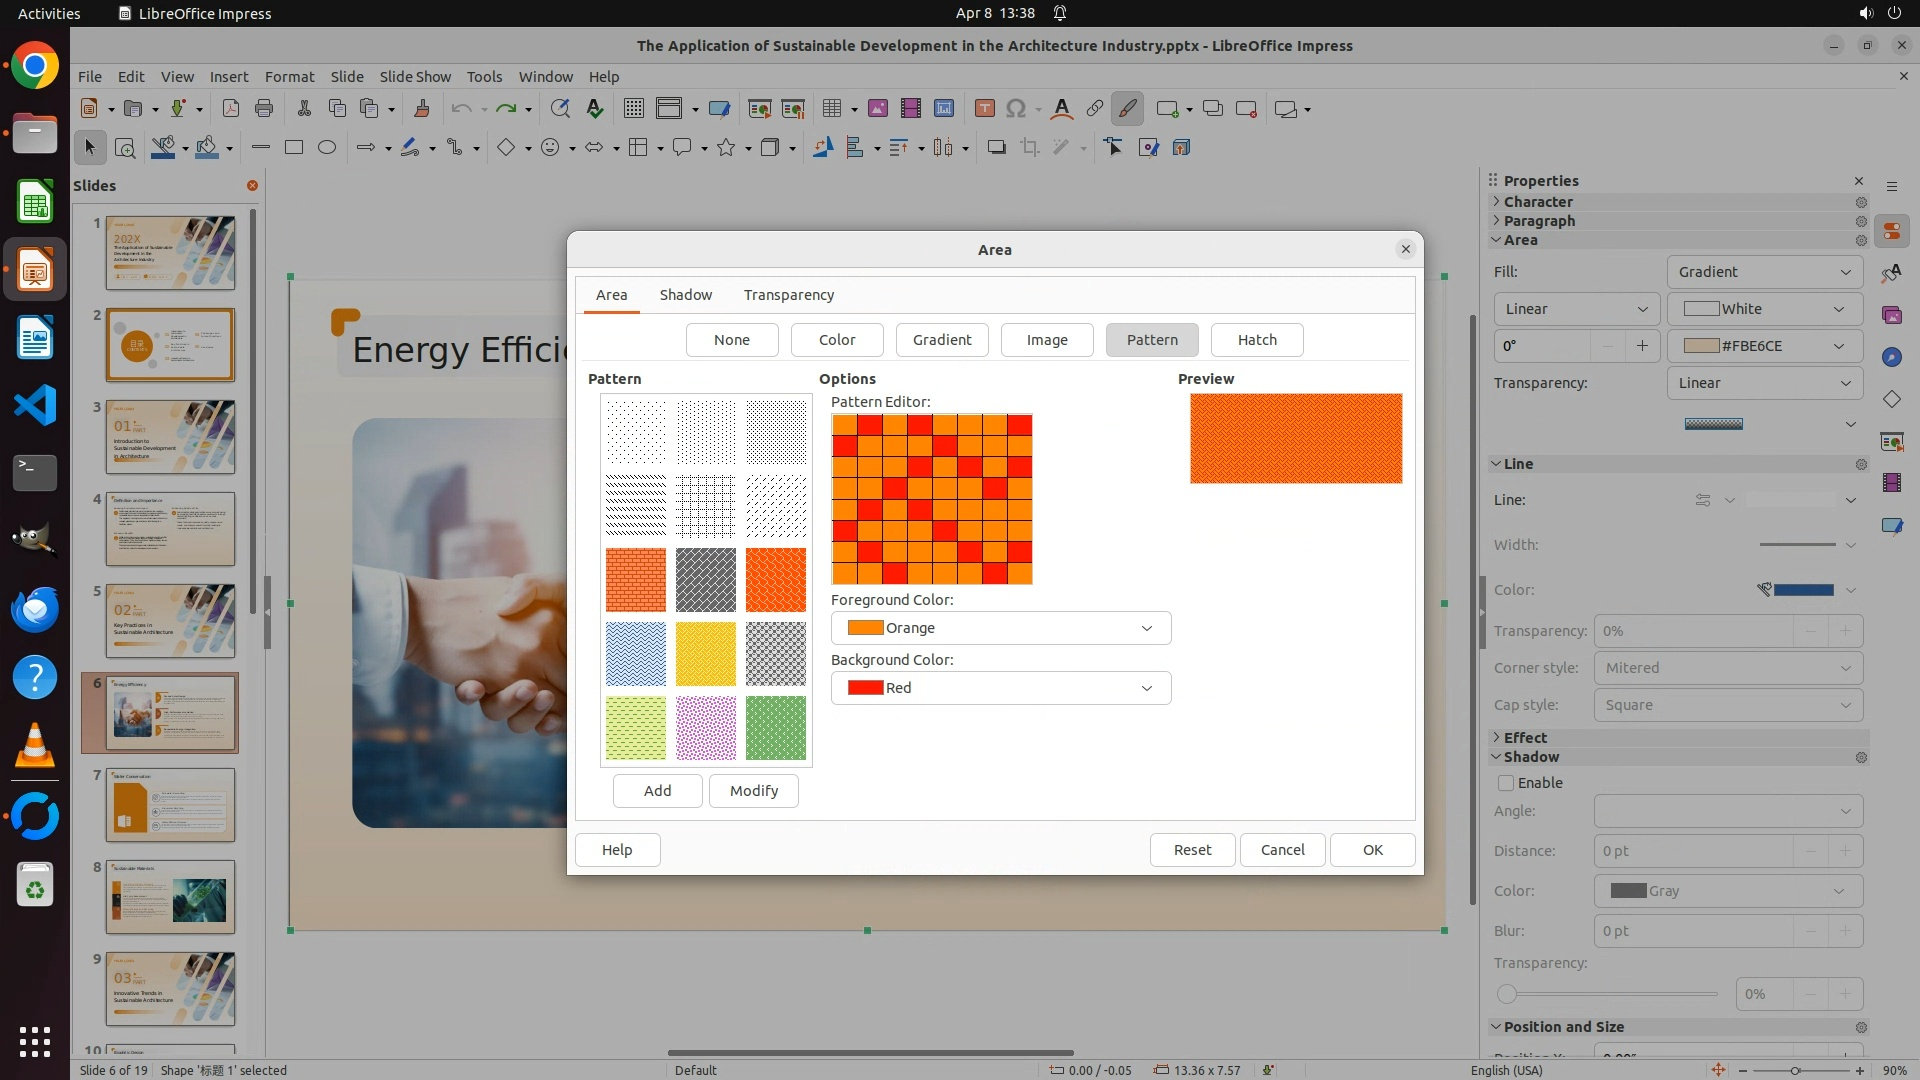Screen dimensions: 1920x1080
Task: Expand the Character section in Properties
Action: (x=1538, y=202)
